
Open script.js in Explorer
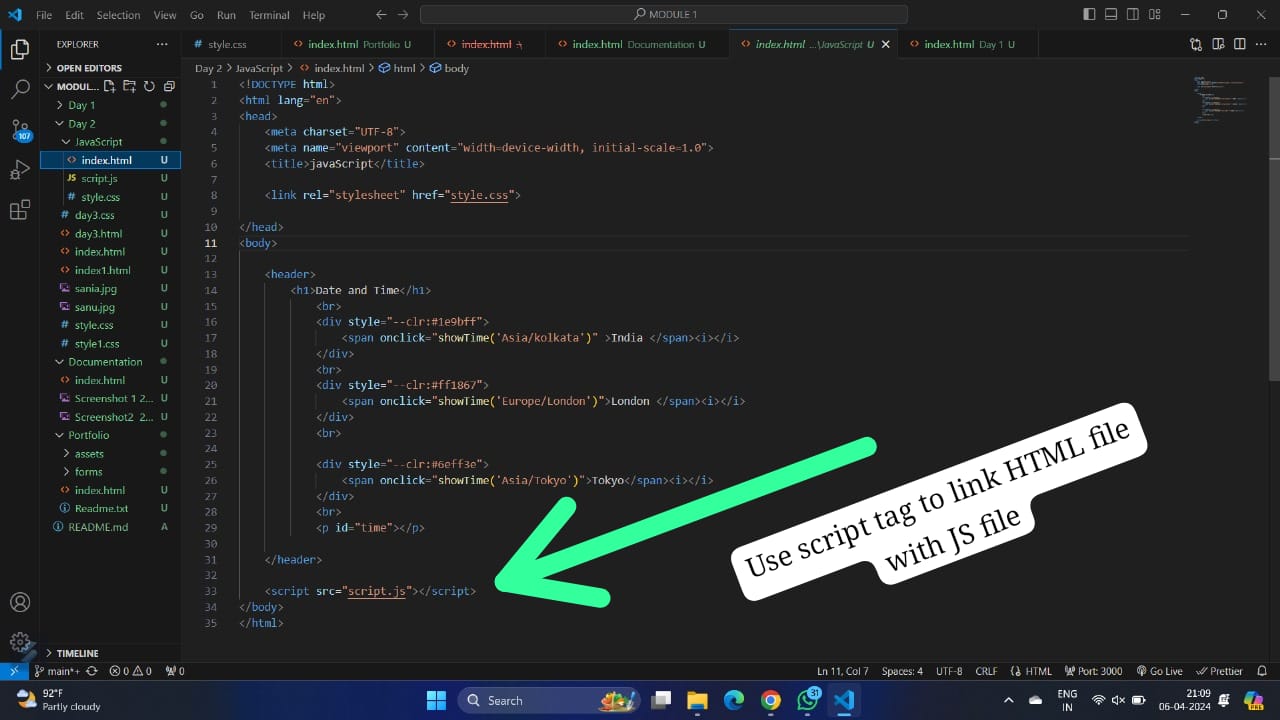pyautogui.click(x=99, y=178)
